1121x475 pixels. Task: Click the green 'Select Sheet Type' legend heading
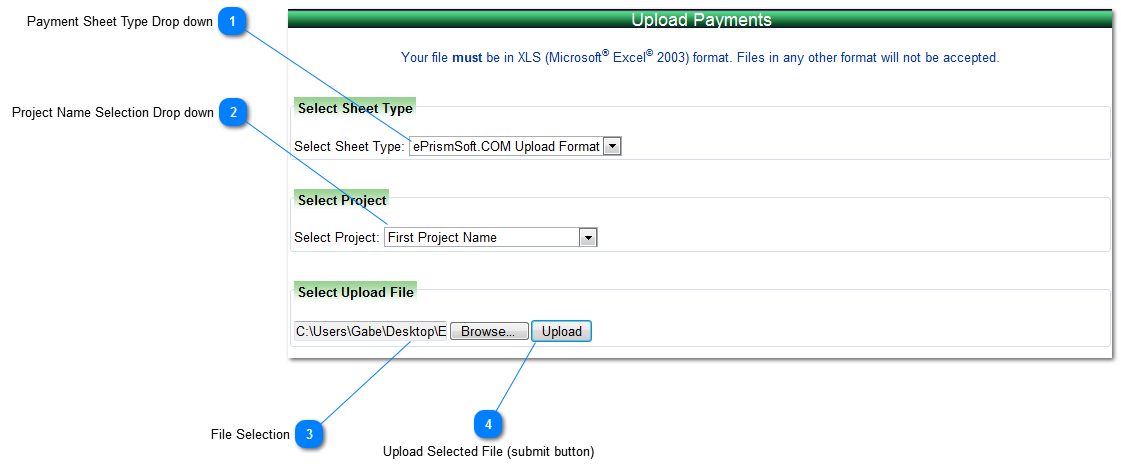tap(355, 109)
